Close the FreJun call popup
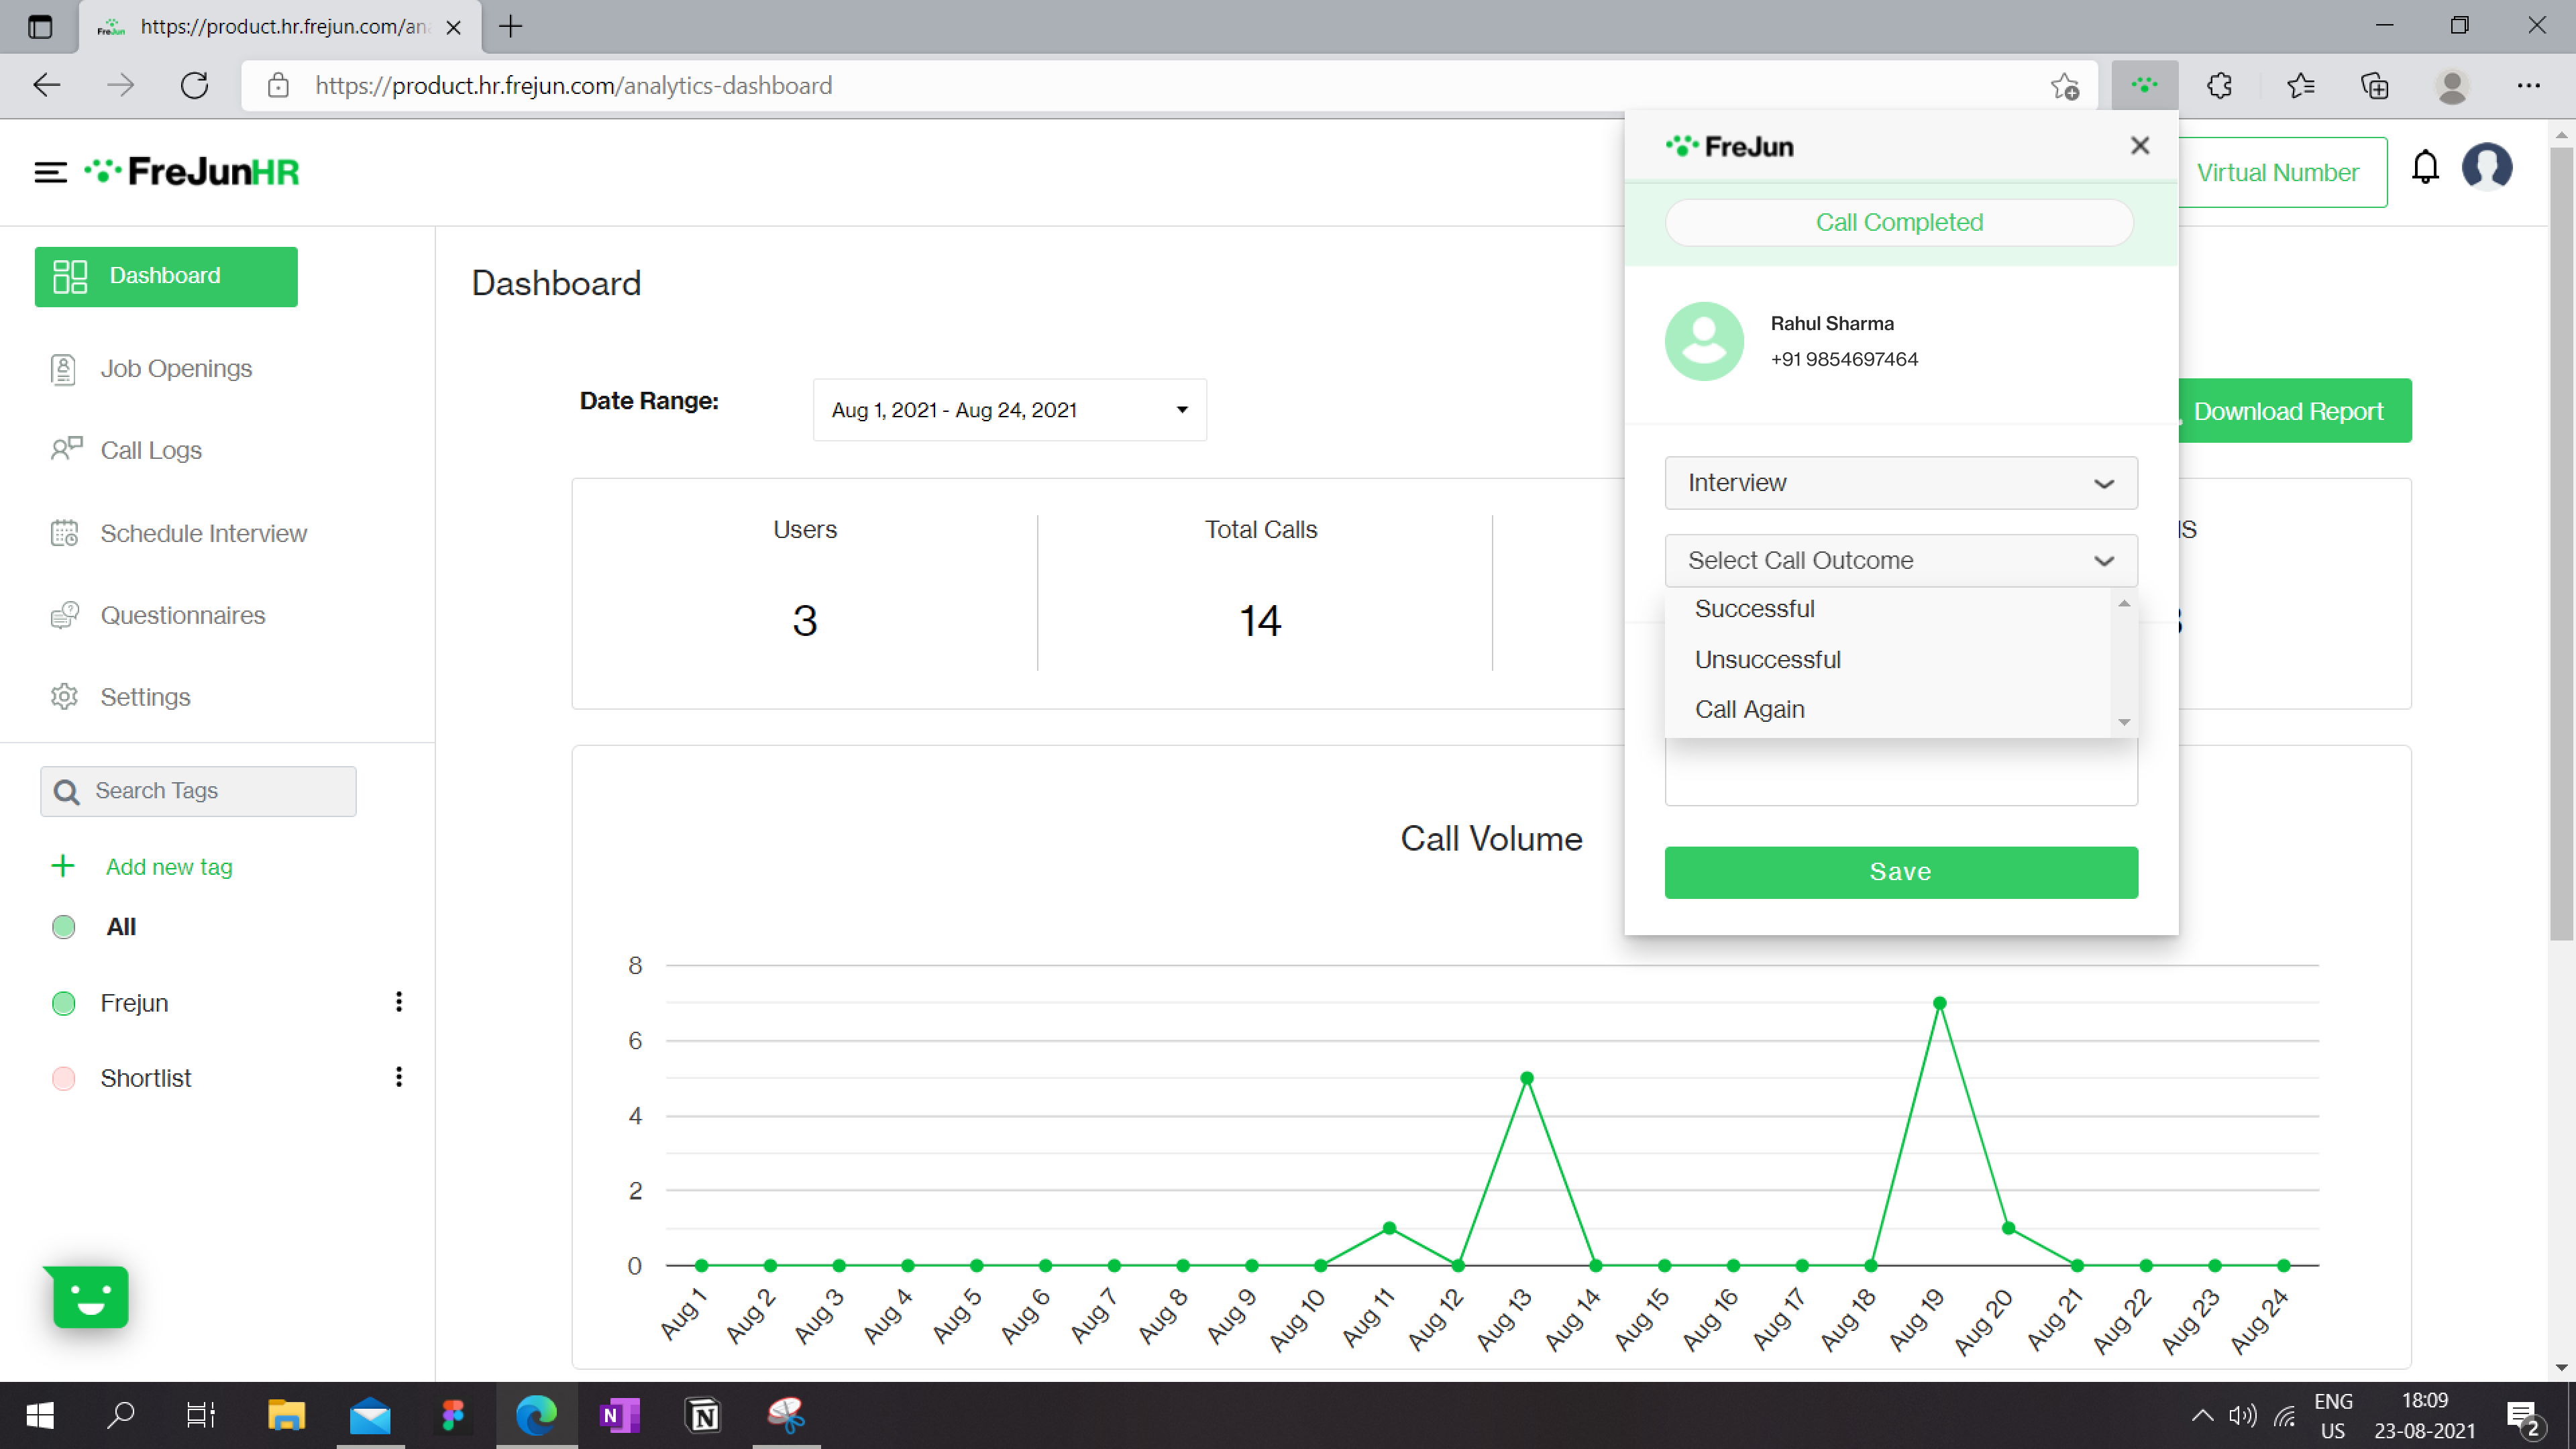 (x=2139, y=146)
